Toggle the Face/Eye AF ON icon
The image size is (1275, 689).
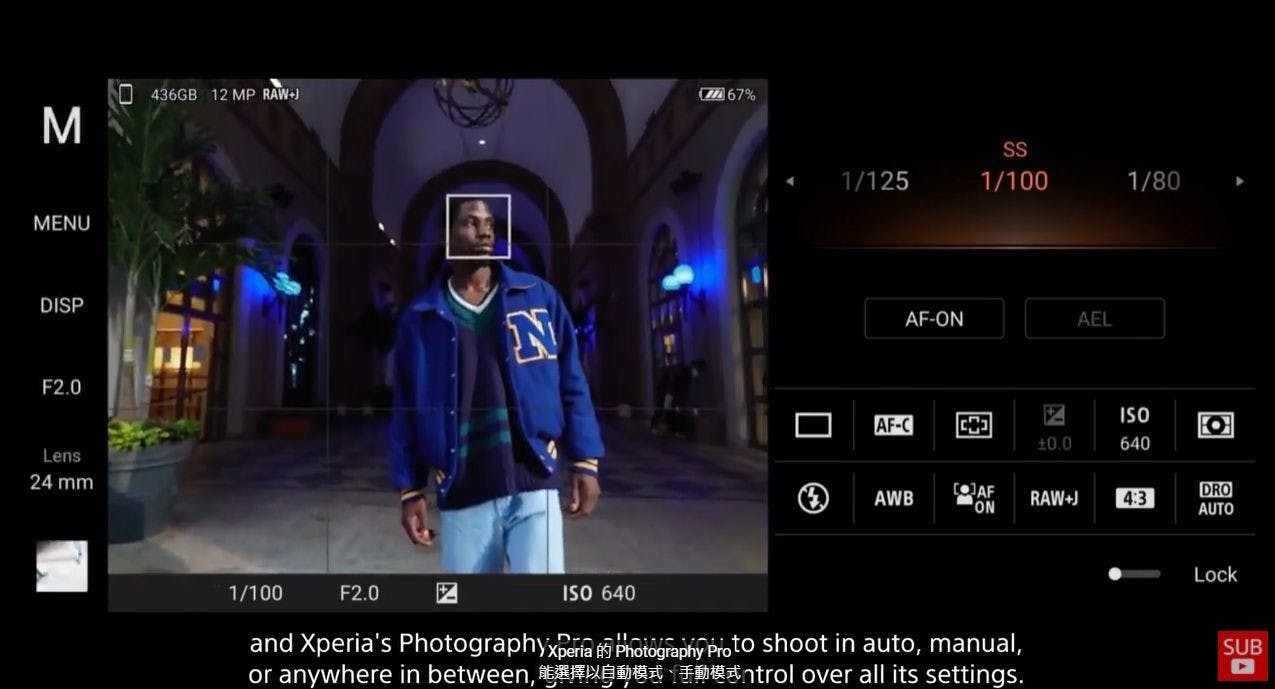click(x=974, y=498)
